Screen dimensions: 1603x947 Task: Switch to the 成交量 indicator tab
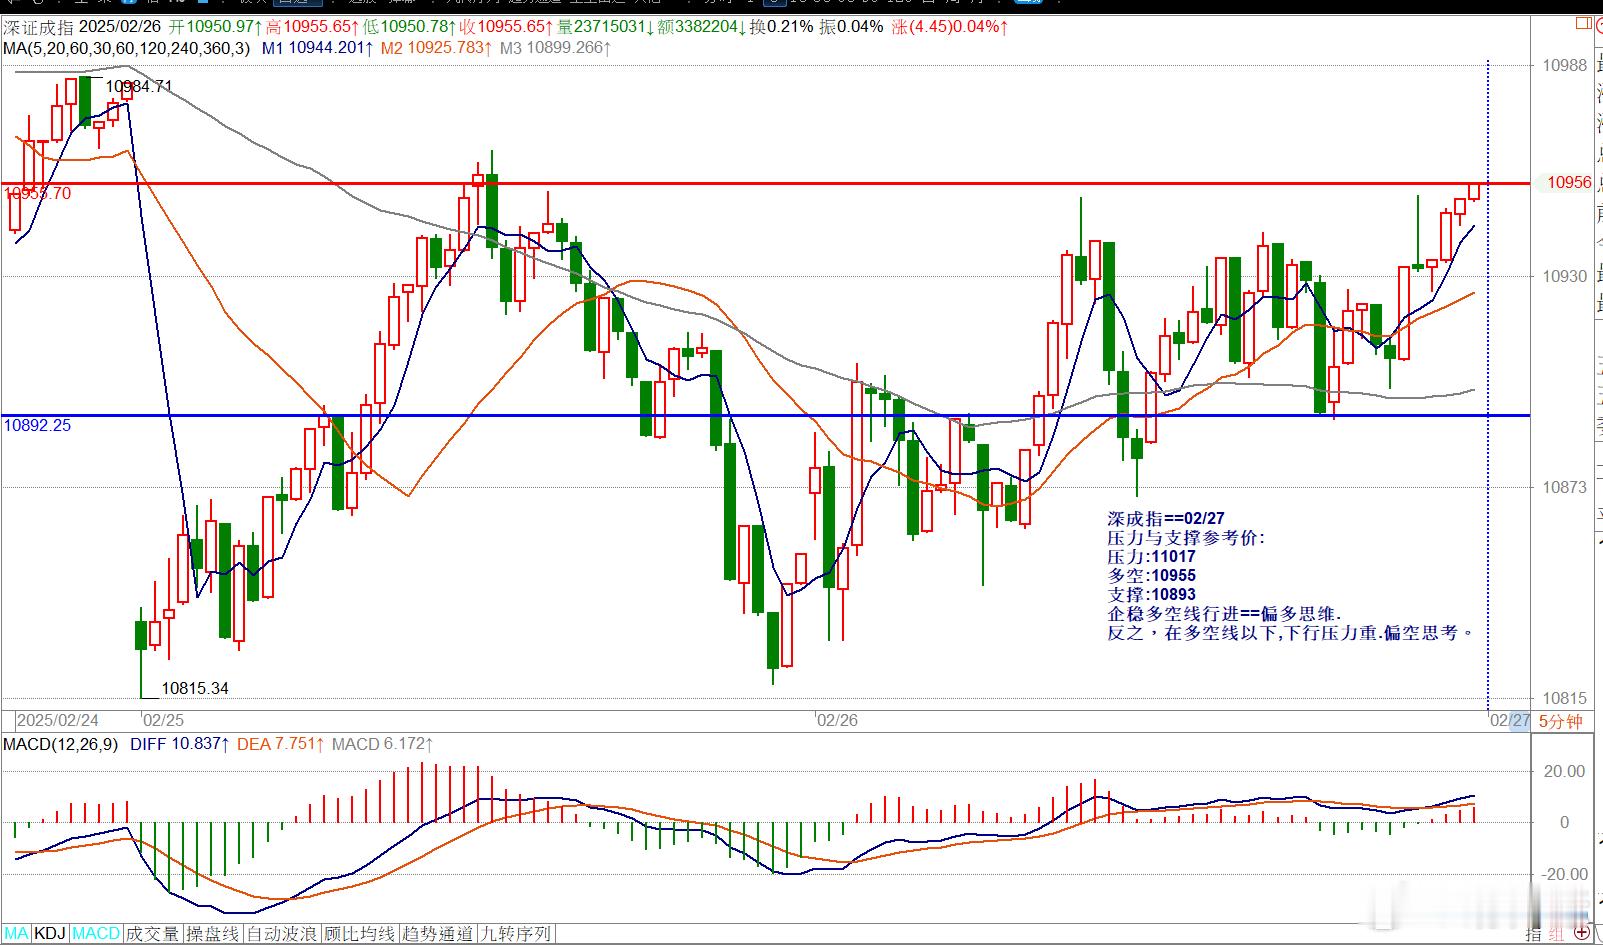(x=153, y=934)
